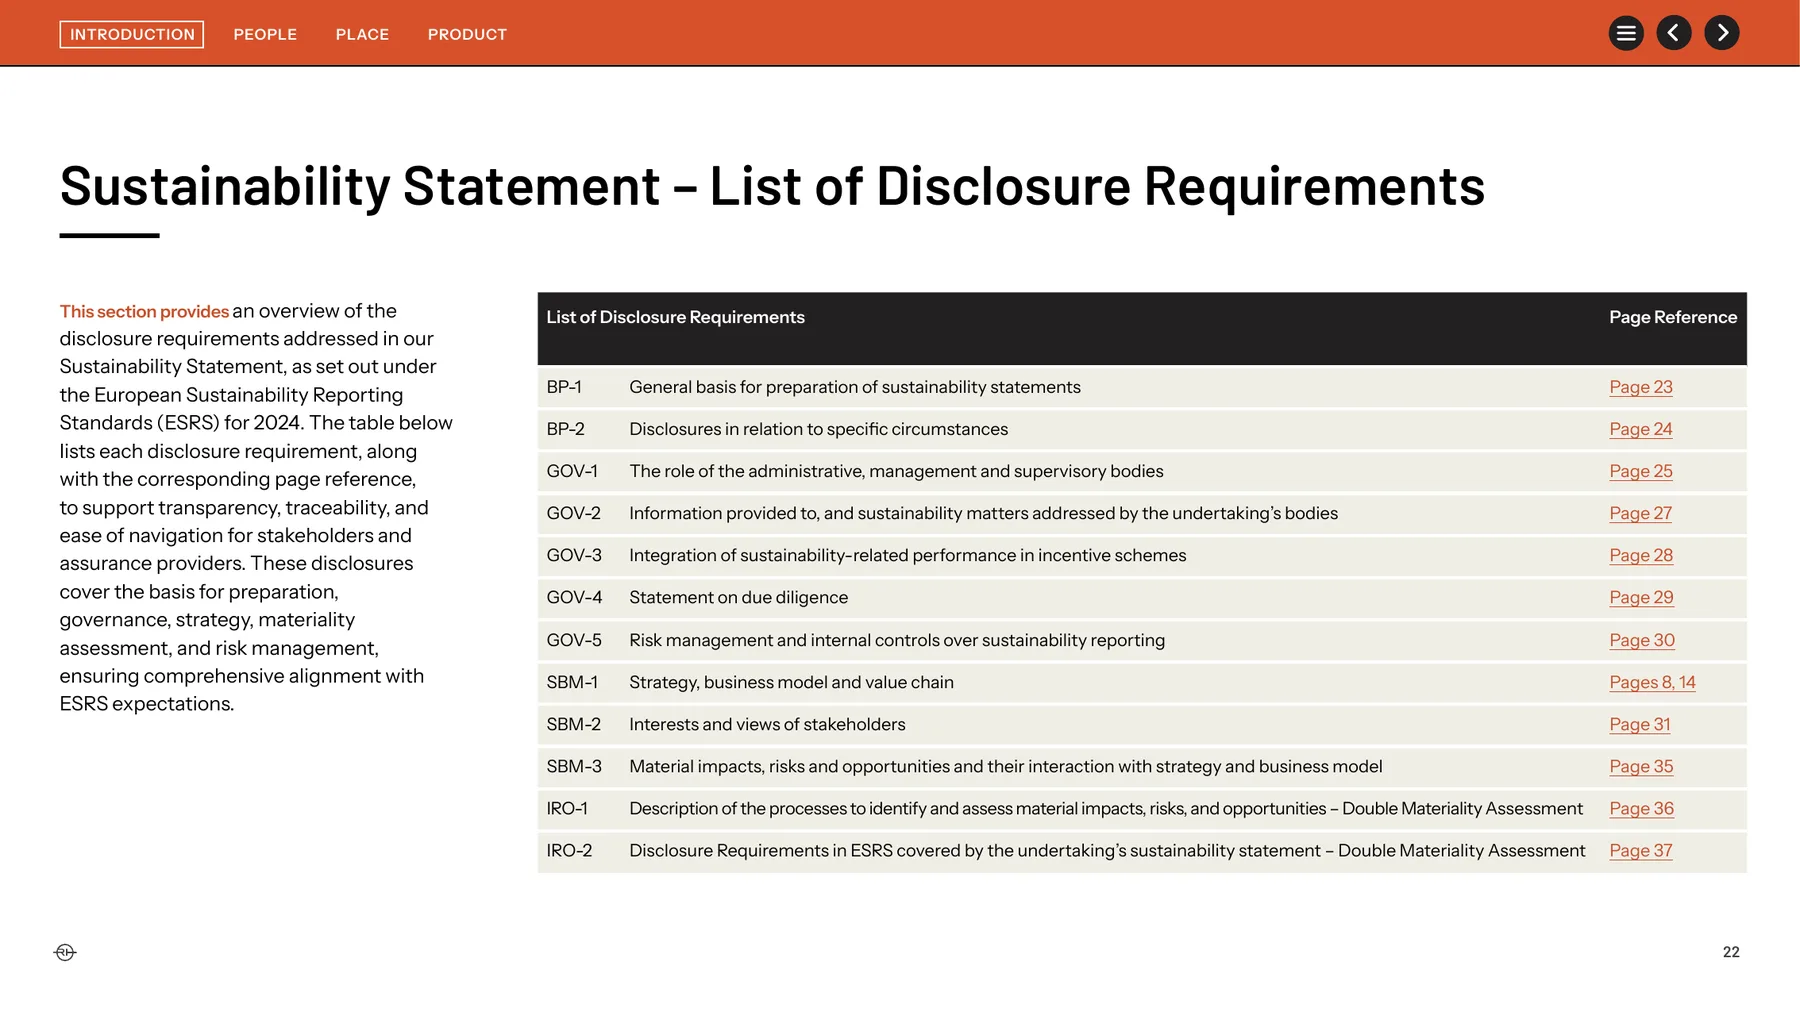Go to previous page arrow
This screenshot has width=1800, height=1012.
tap(1674, 33)
